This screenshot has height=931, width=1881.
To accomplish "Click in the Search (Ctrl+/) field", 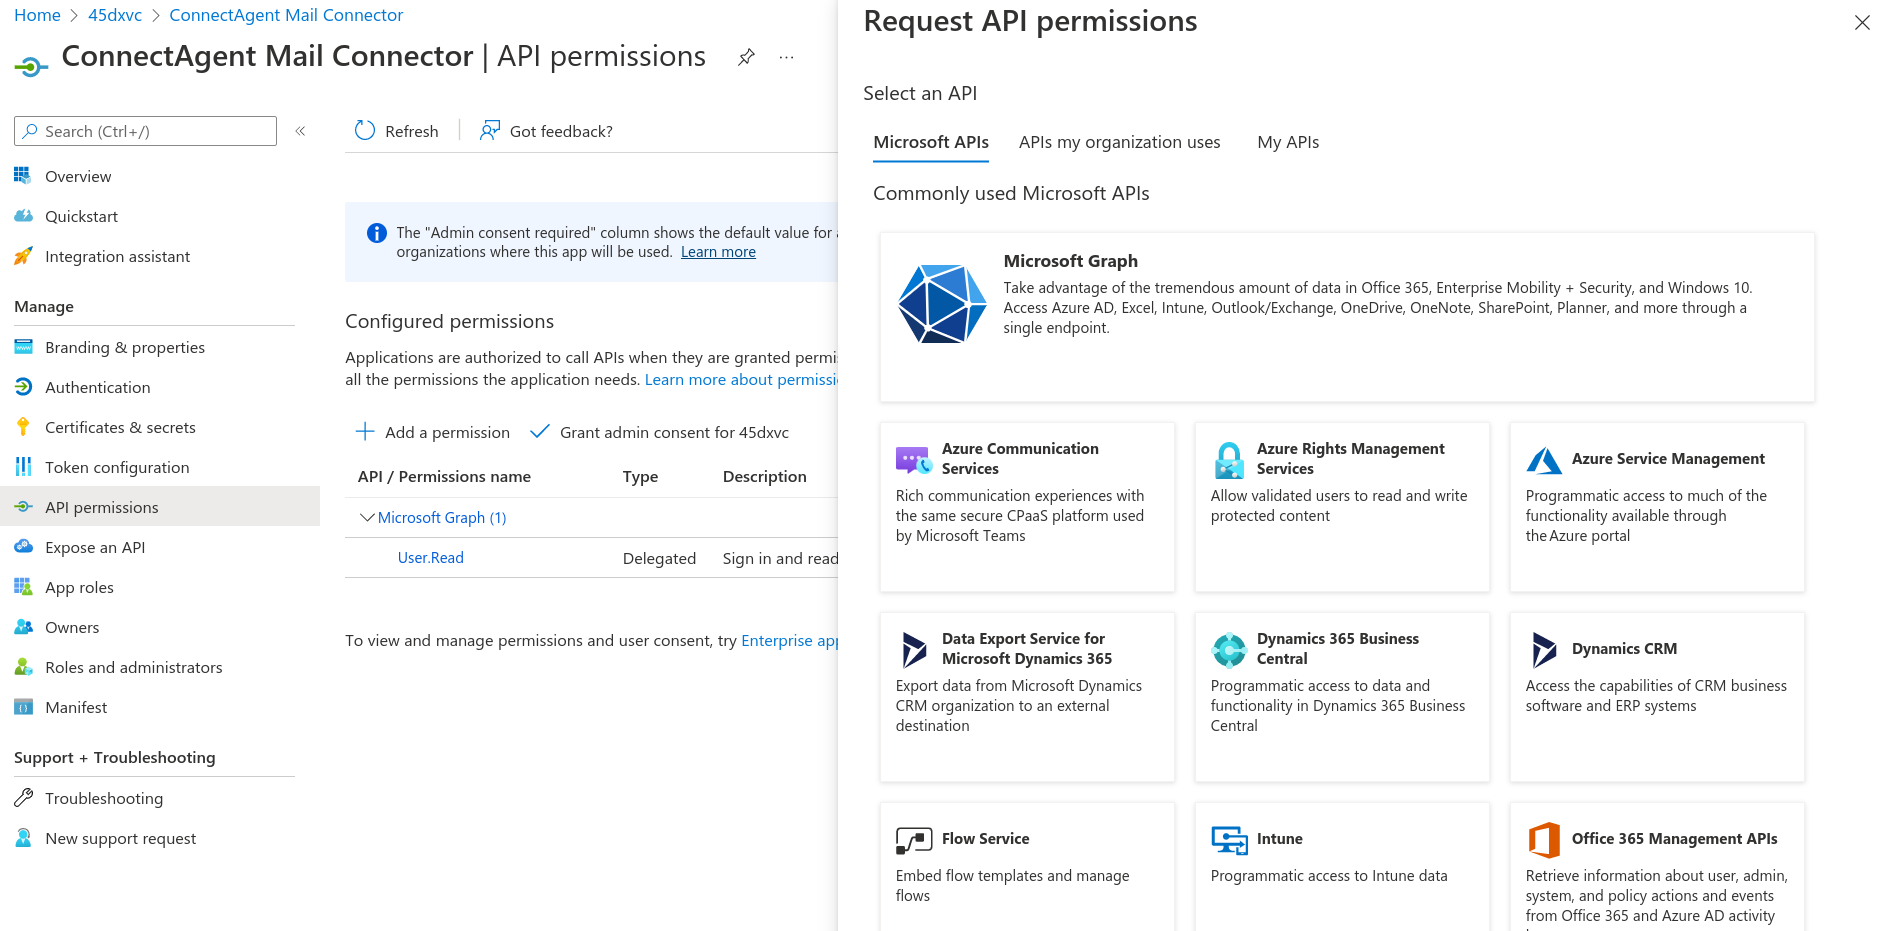I will [x=145, y=131].
